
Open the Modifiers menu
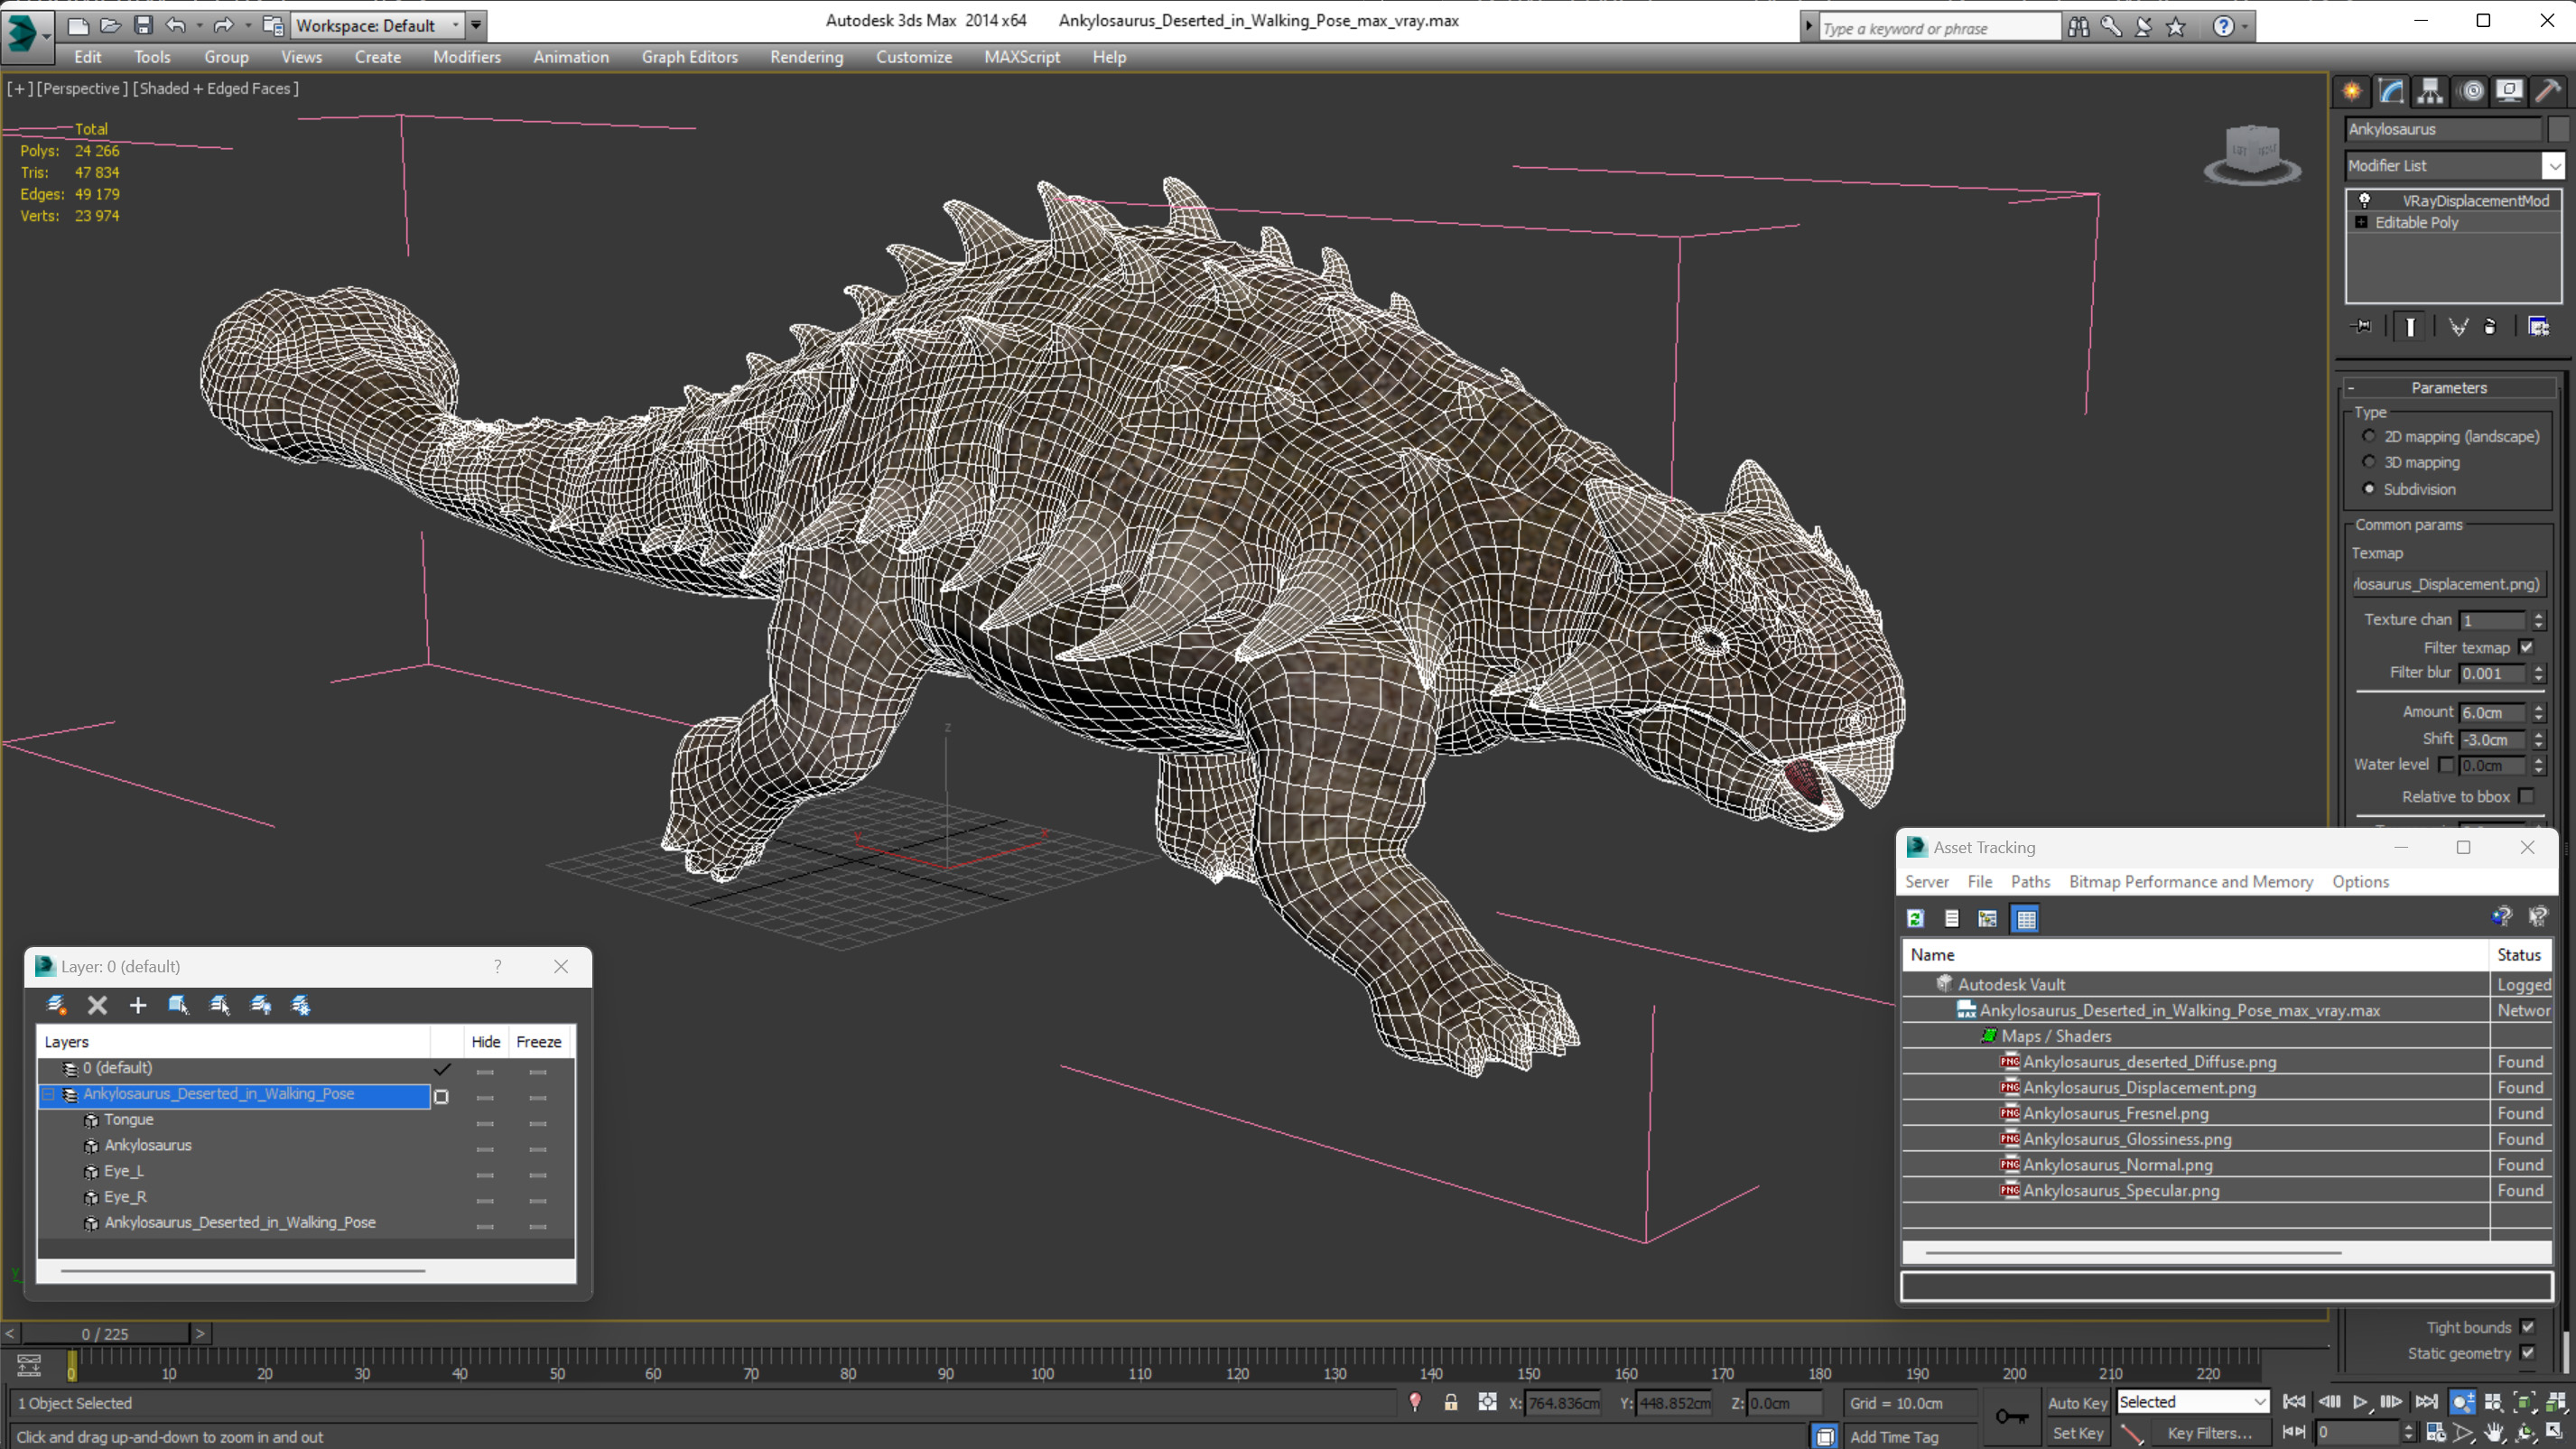[466, 57]
